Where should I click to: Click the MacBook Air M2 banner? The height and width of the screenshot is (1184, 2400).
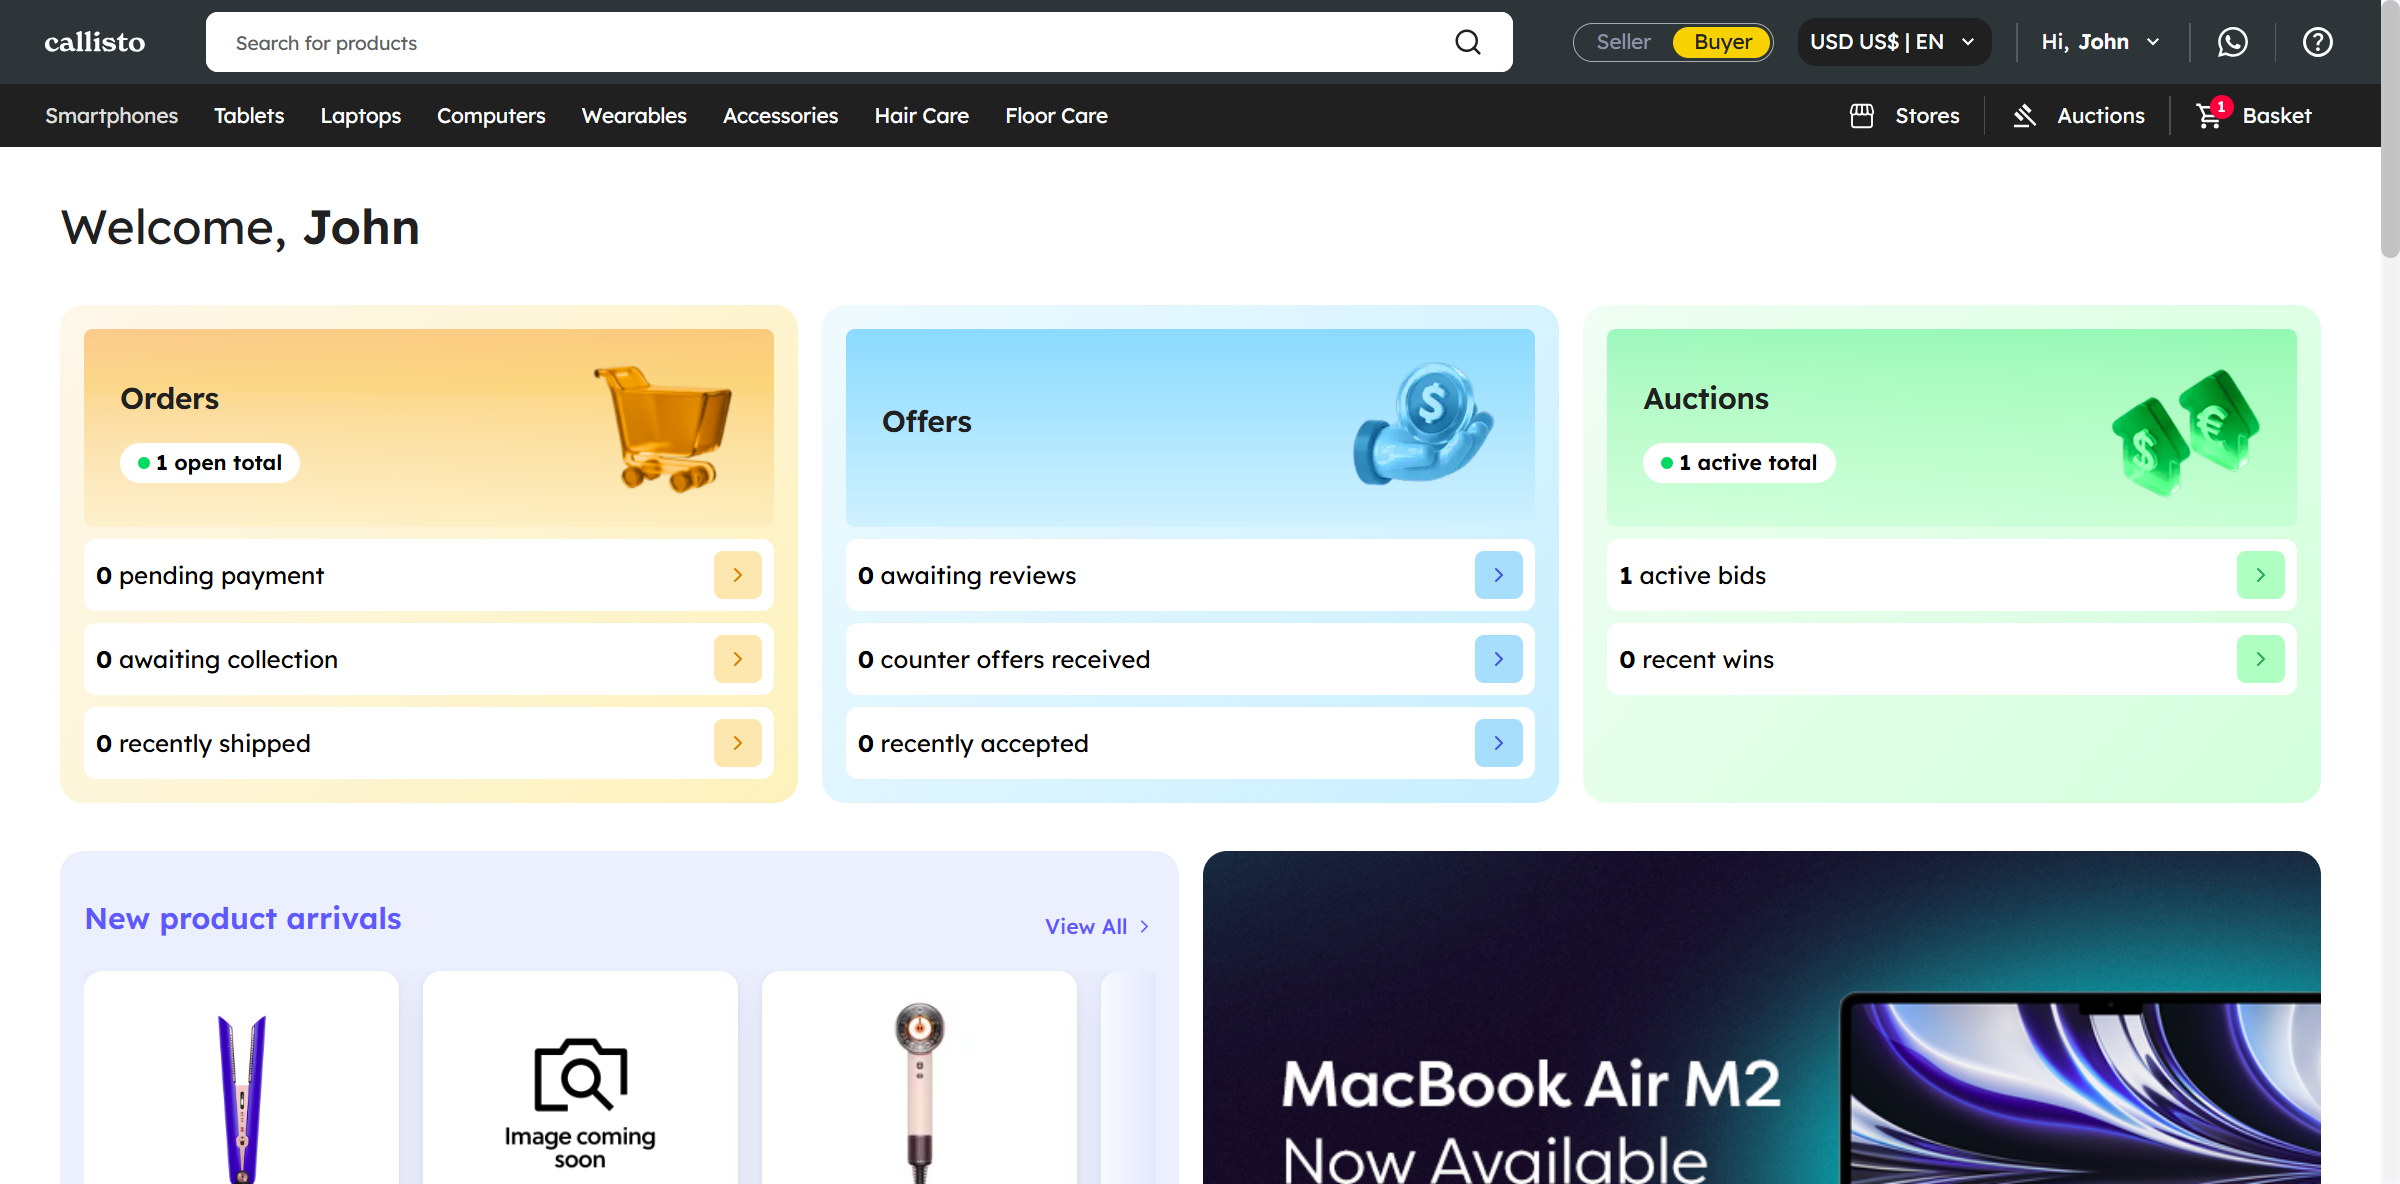pyautogui.click(x=1761, y=1018)
